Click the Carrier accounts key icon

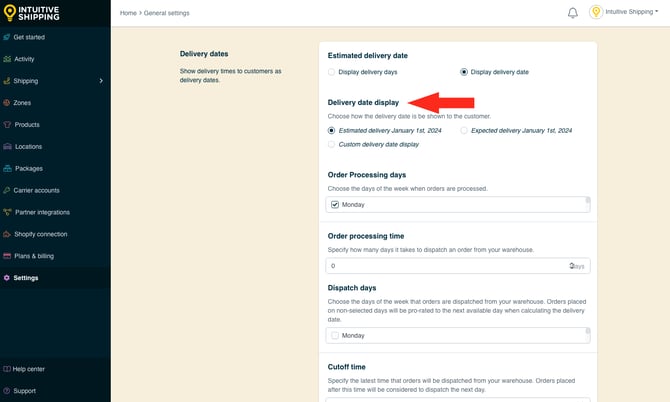pos(7,190)
